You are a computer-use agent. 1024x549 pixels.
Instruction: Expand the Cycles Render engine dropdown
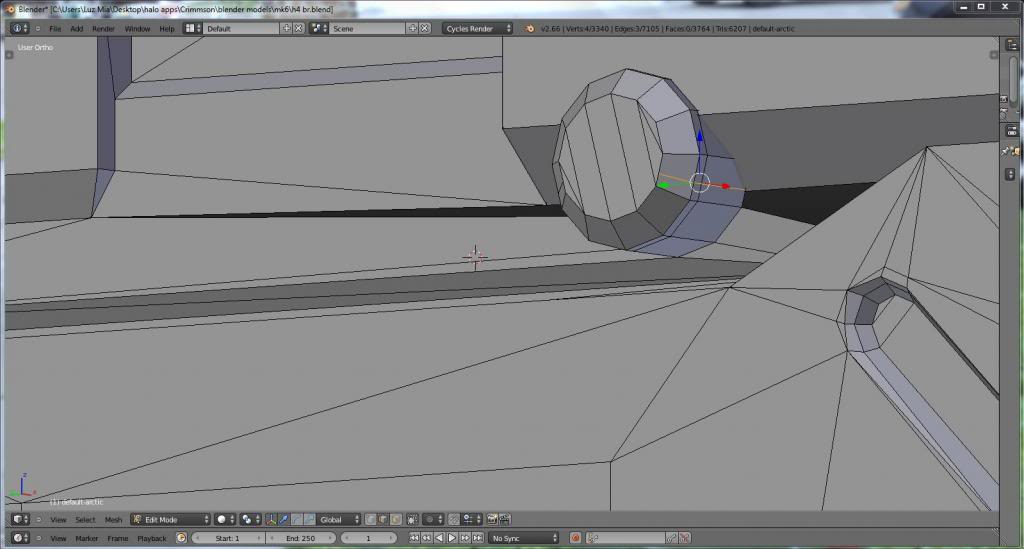[477, 29]
